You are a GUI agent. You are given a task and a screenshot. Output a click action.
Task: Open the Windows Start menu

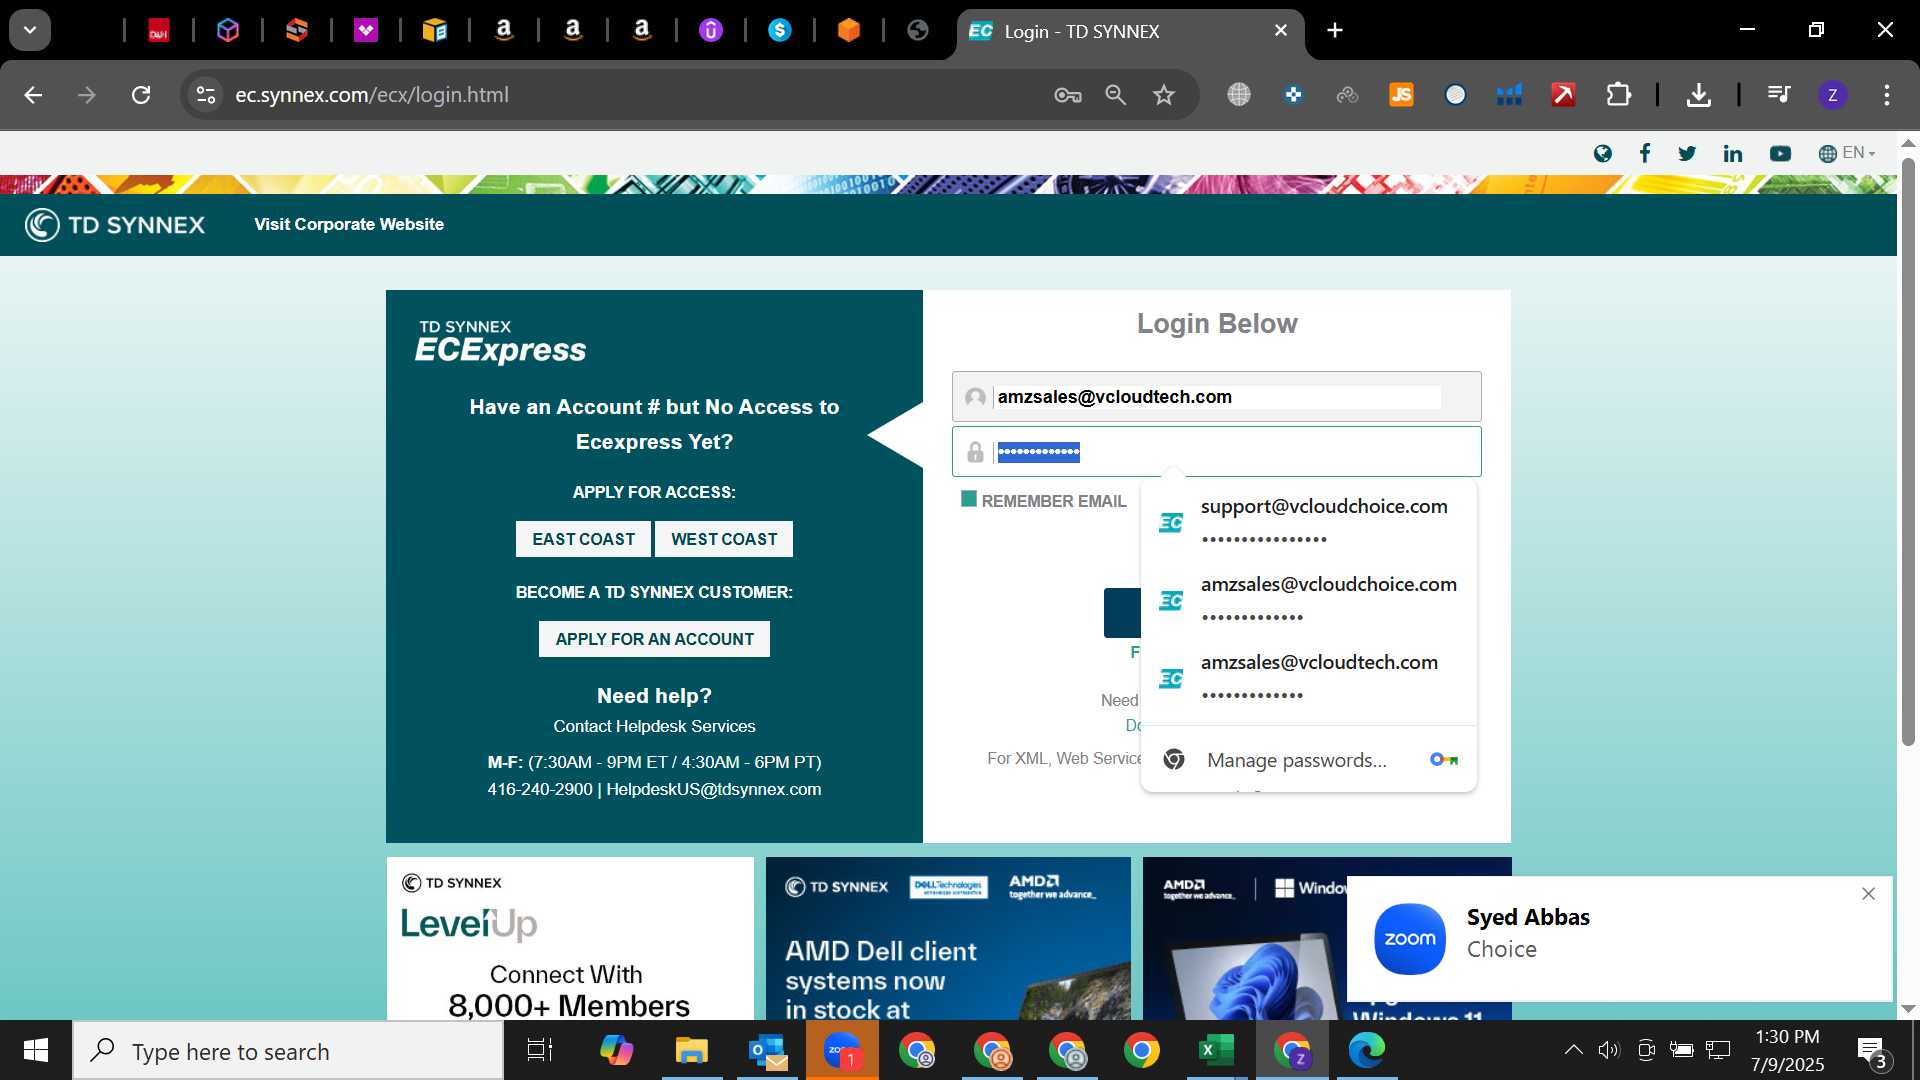pyautogui.click(x=36, y=1050)
